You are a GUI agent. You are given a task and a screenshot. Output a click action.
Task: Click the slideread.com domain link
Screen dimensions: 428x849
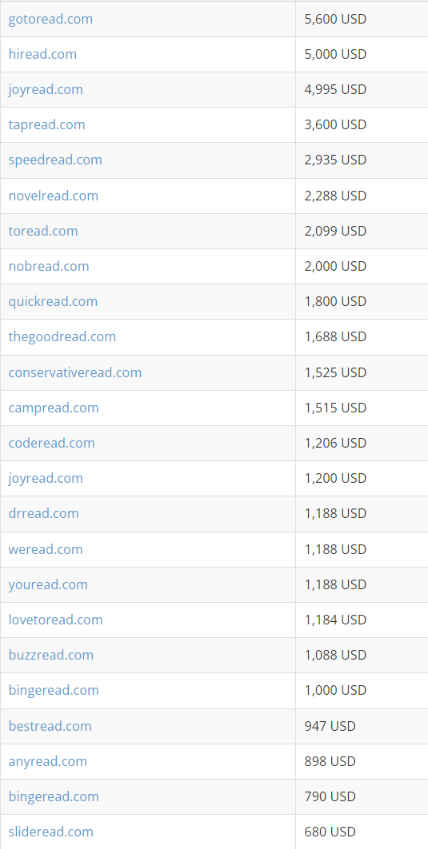pos(51,831)
